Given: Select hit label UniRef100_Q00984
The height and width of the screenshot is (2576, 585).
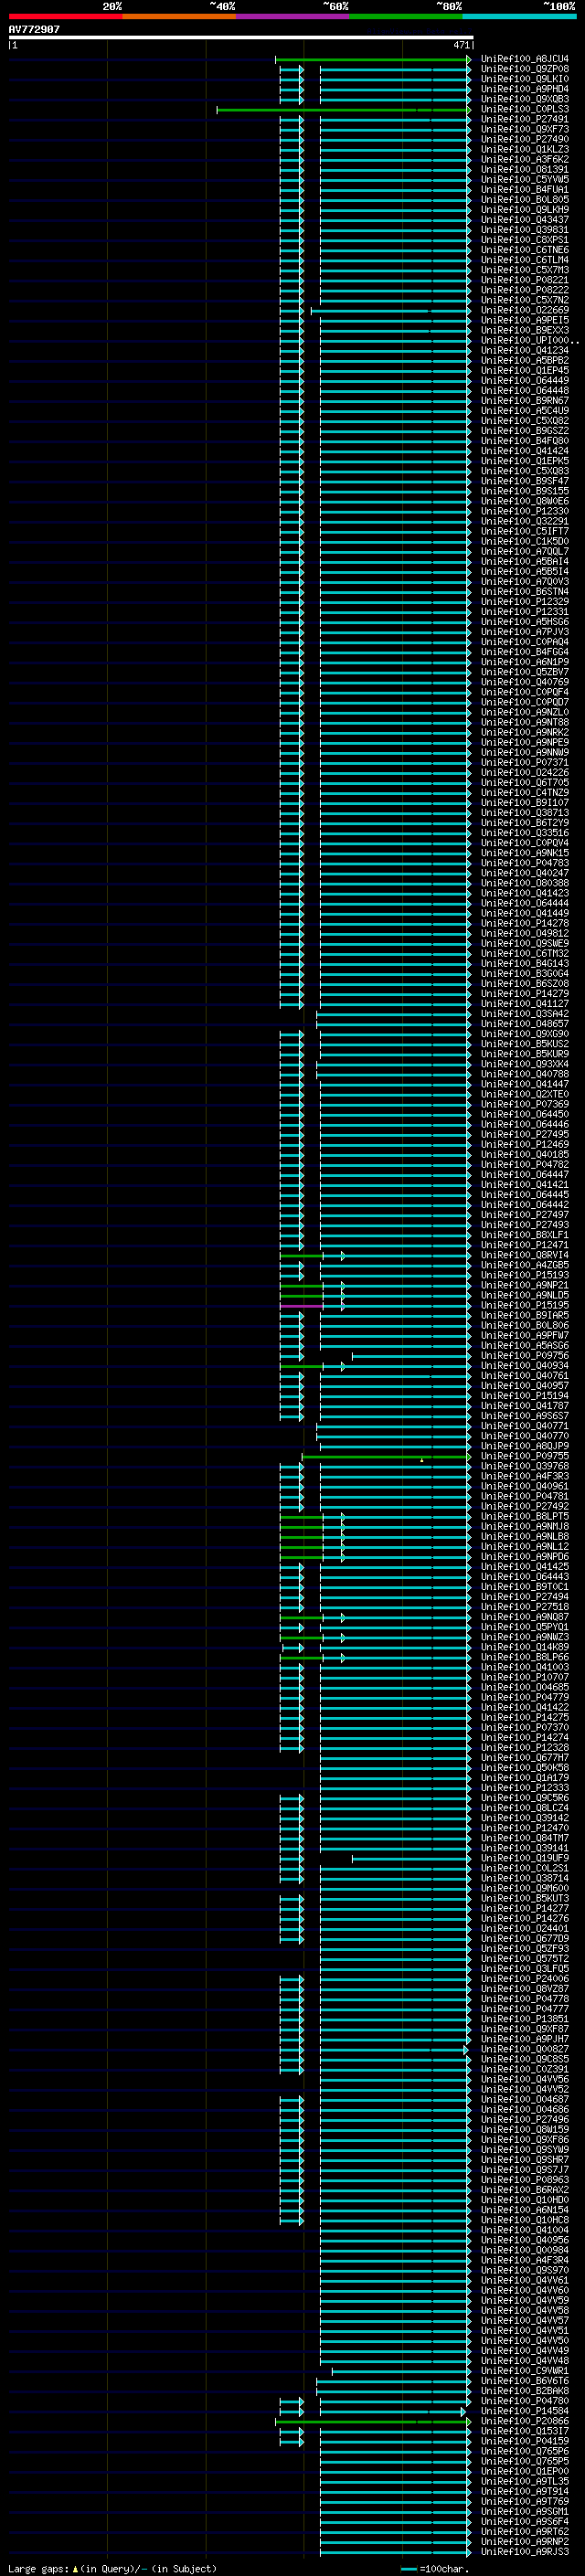Looking at the screenshot, I should coord(524,2251).
